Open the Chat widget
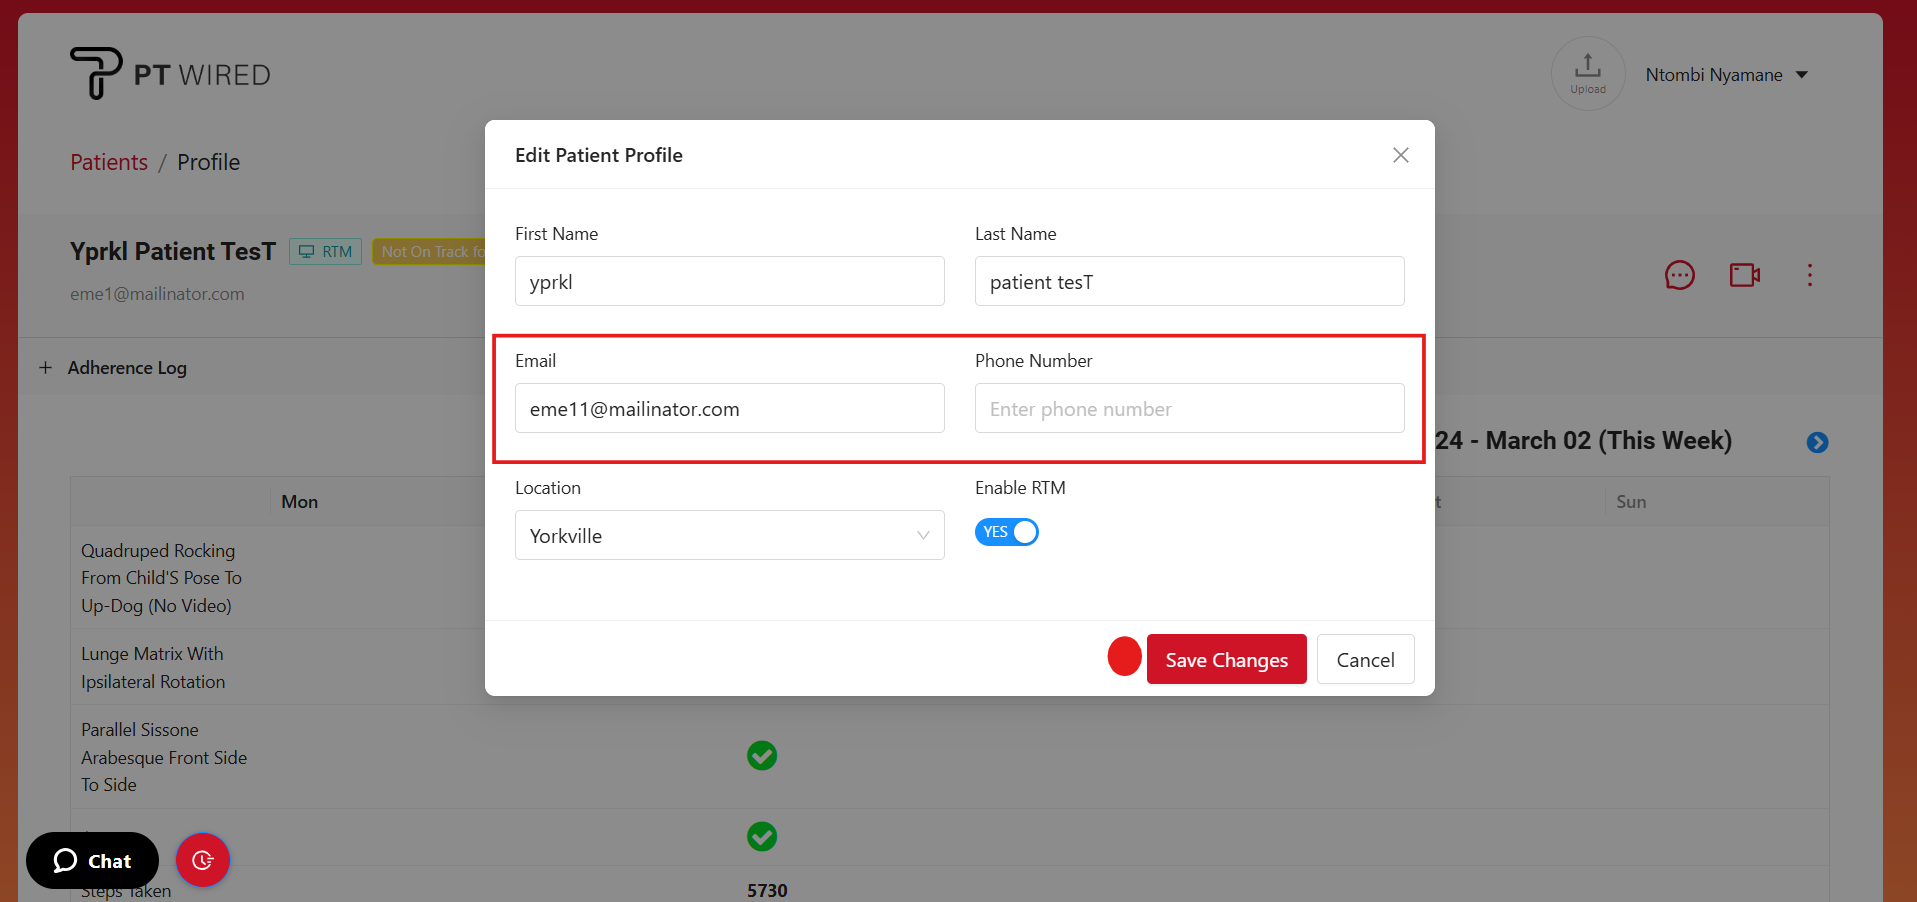Viewport: 1917px width, 902px height. click(92, 860)
